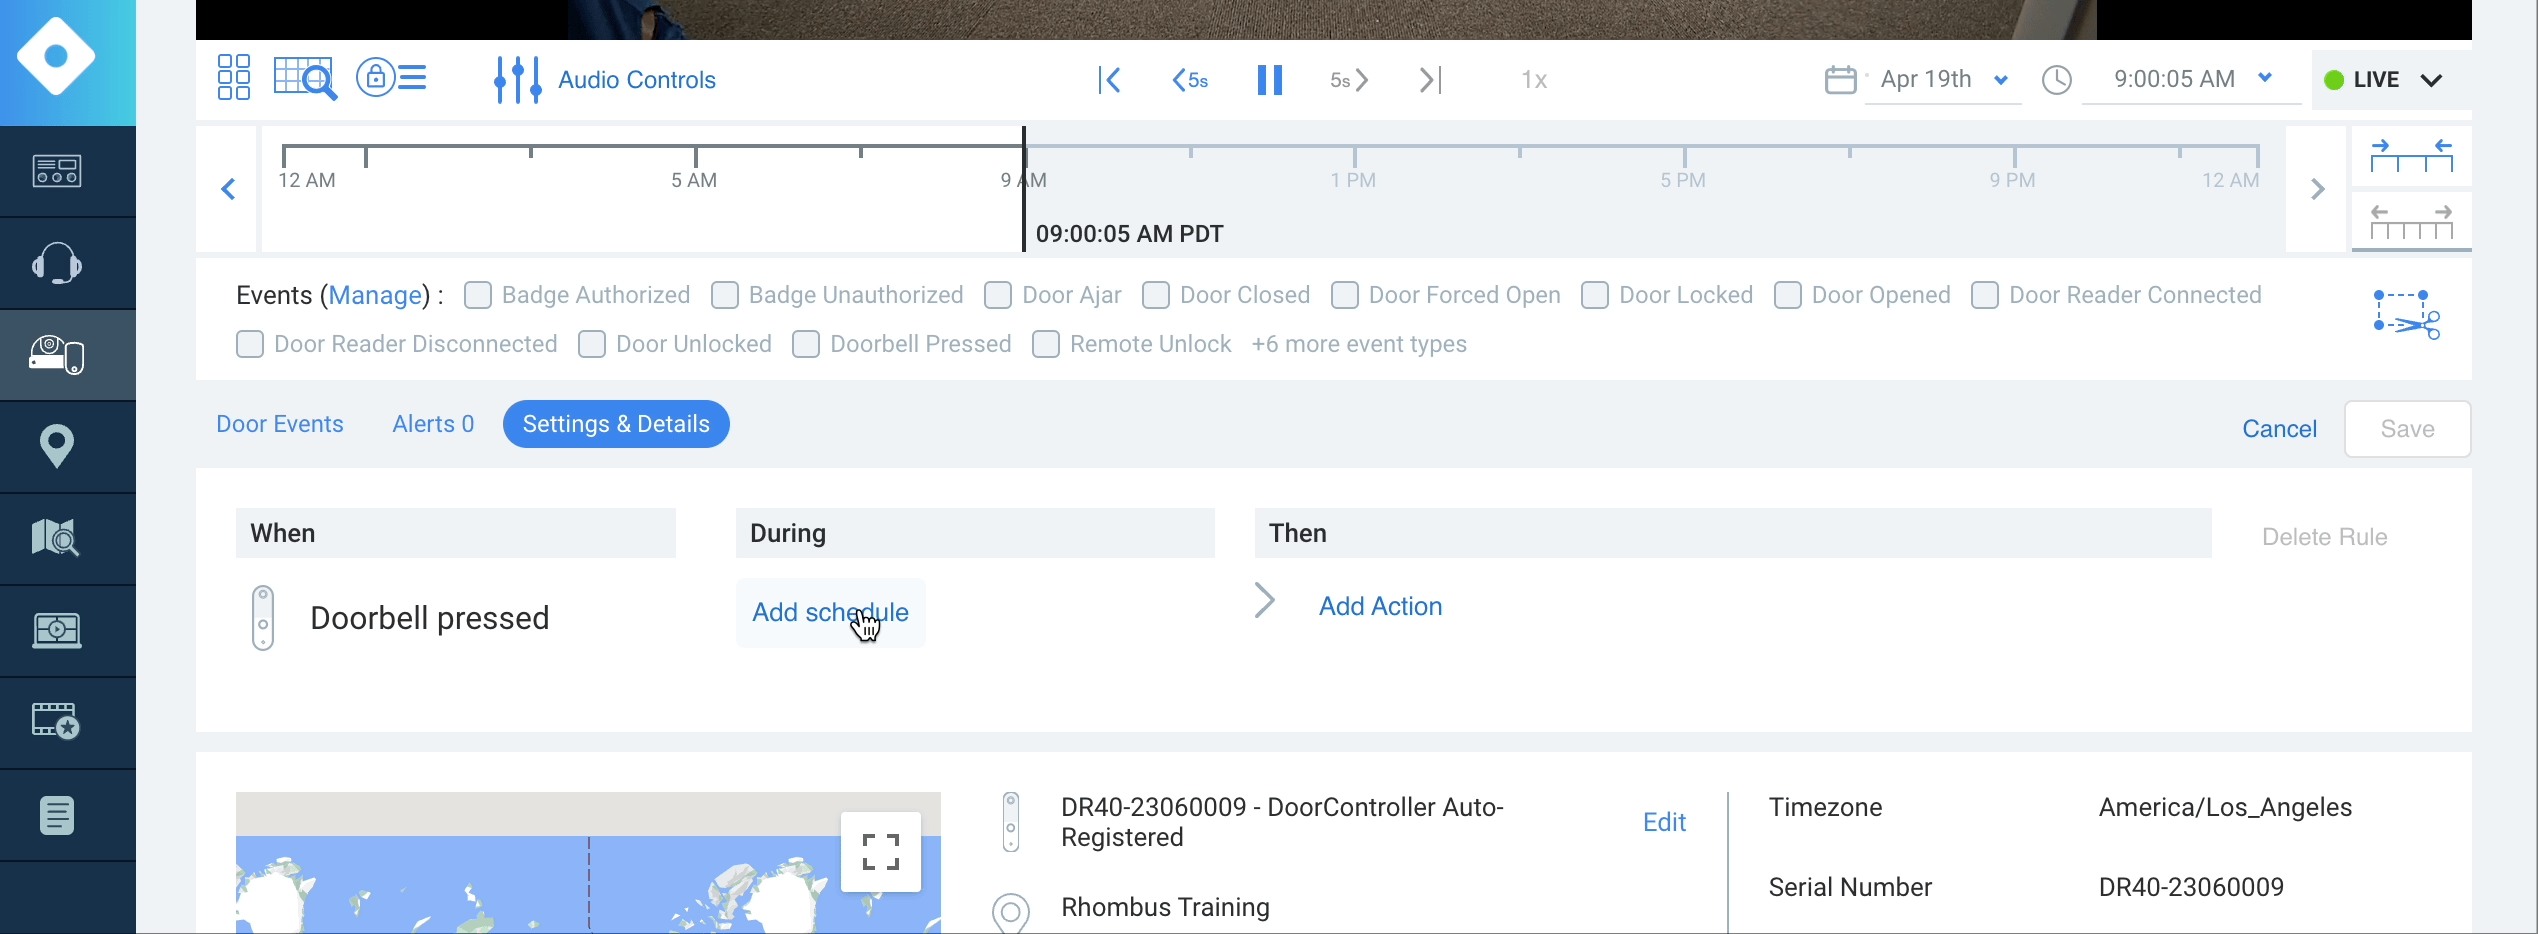The height and width of the screenshot is (934, 2538).
Task: Click the Save button
Action: 2407,428
